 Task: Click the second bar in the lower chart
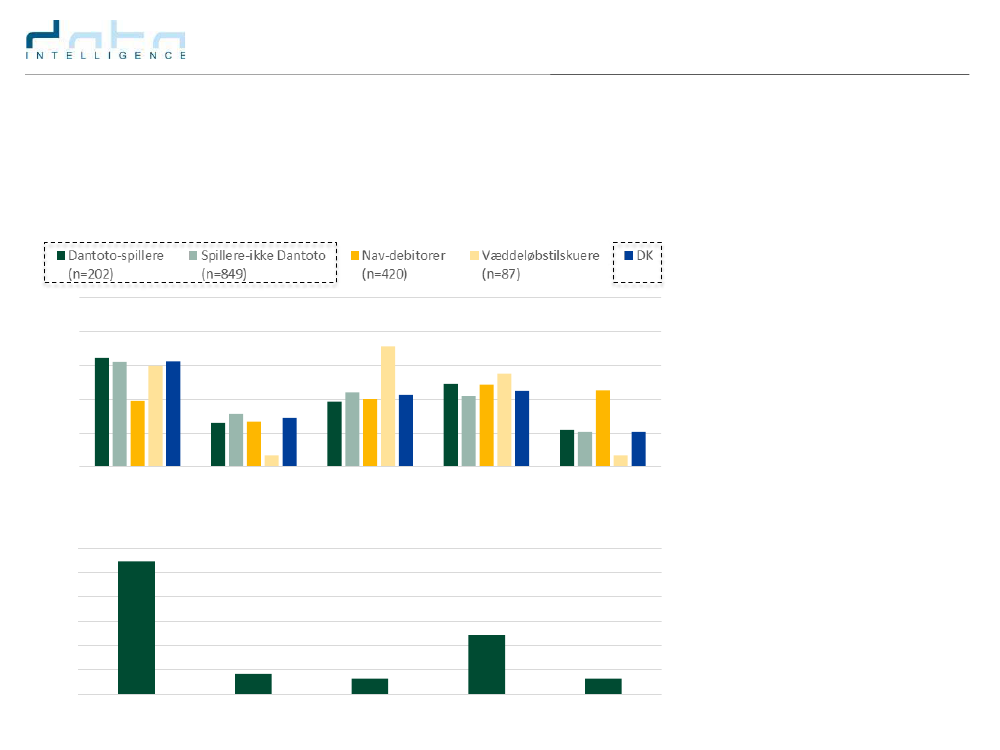pos(253,684)
